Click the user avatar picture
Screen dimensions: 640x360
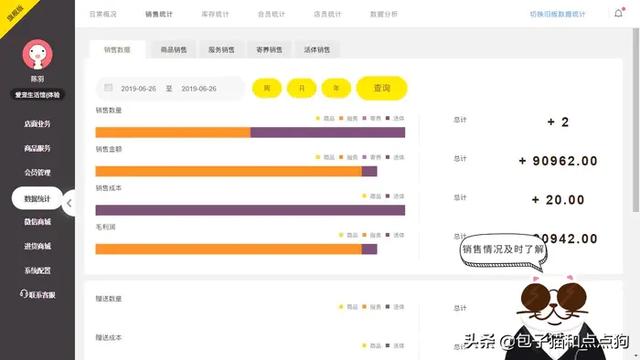[x=38, y=54]
